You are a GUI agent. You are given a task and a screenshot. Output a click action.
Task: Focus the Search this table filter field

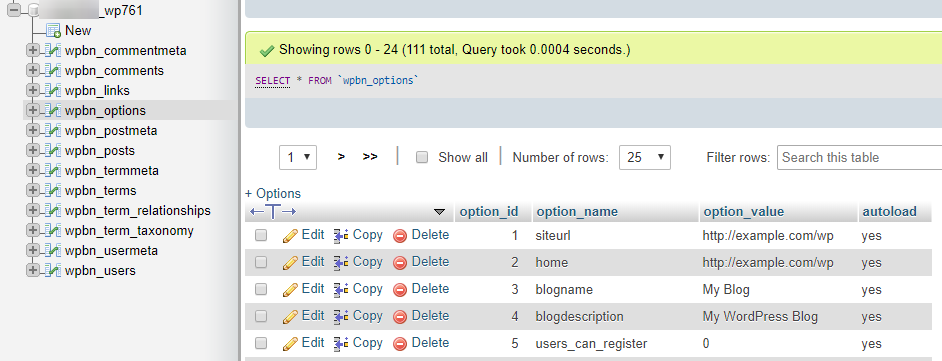[859, 157]
